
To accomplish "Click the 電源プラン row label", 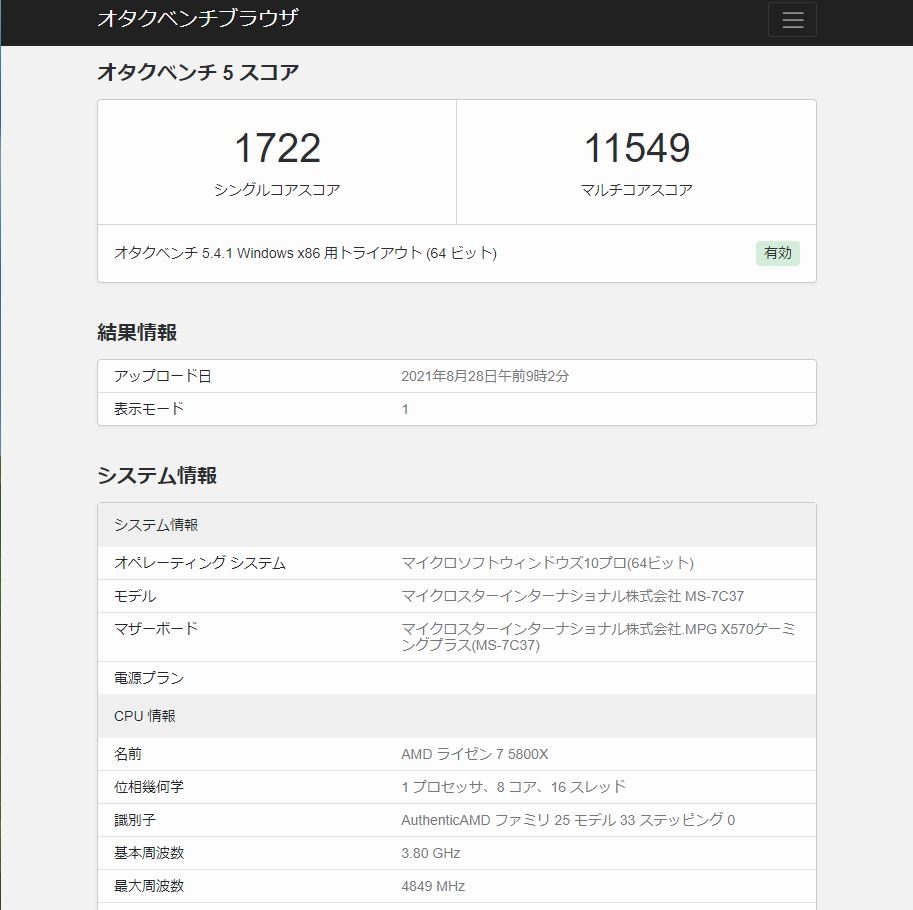I will pos(148,678).
